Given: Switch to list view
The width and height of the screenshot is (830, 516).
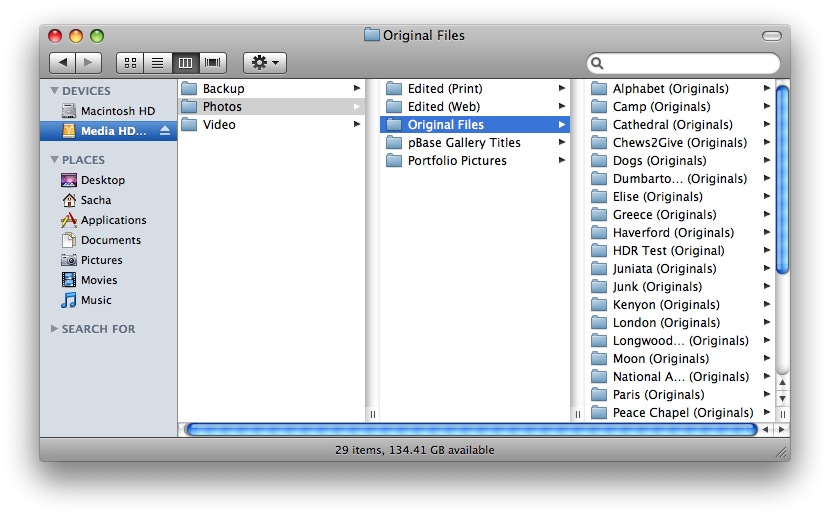Looking at the screenshot, I should click(158, 63).
